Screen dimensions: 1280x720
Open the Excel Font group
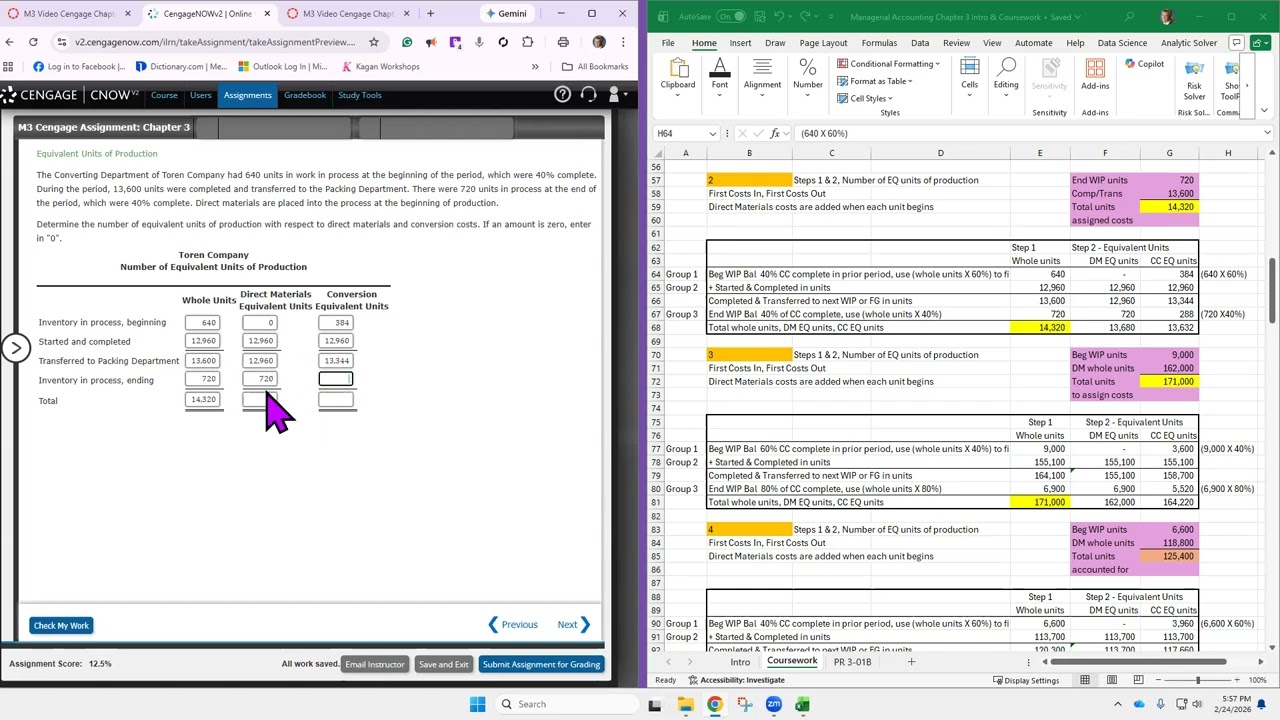[720, 75]
